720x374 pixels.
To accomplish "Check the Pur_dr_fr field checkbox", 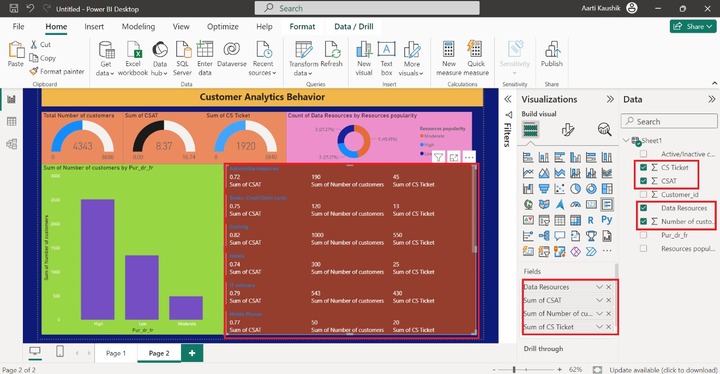I will click(643, 235).
